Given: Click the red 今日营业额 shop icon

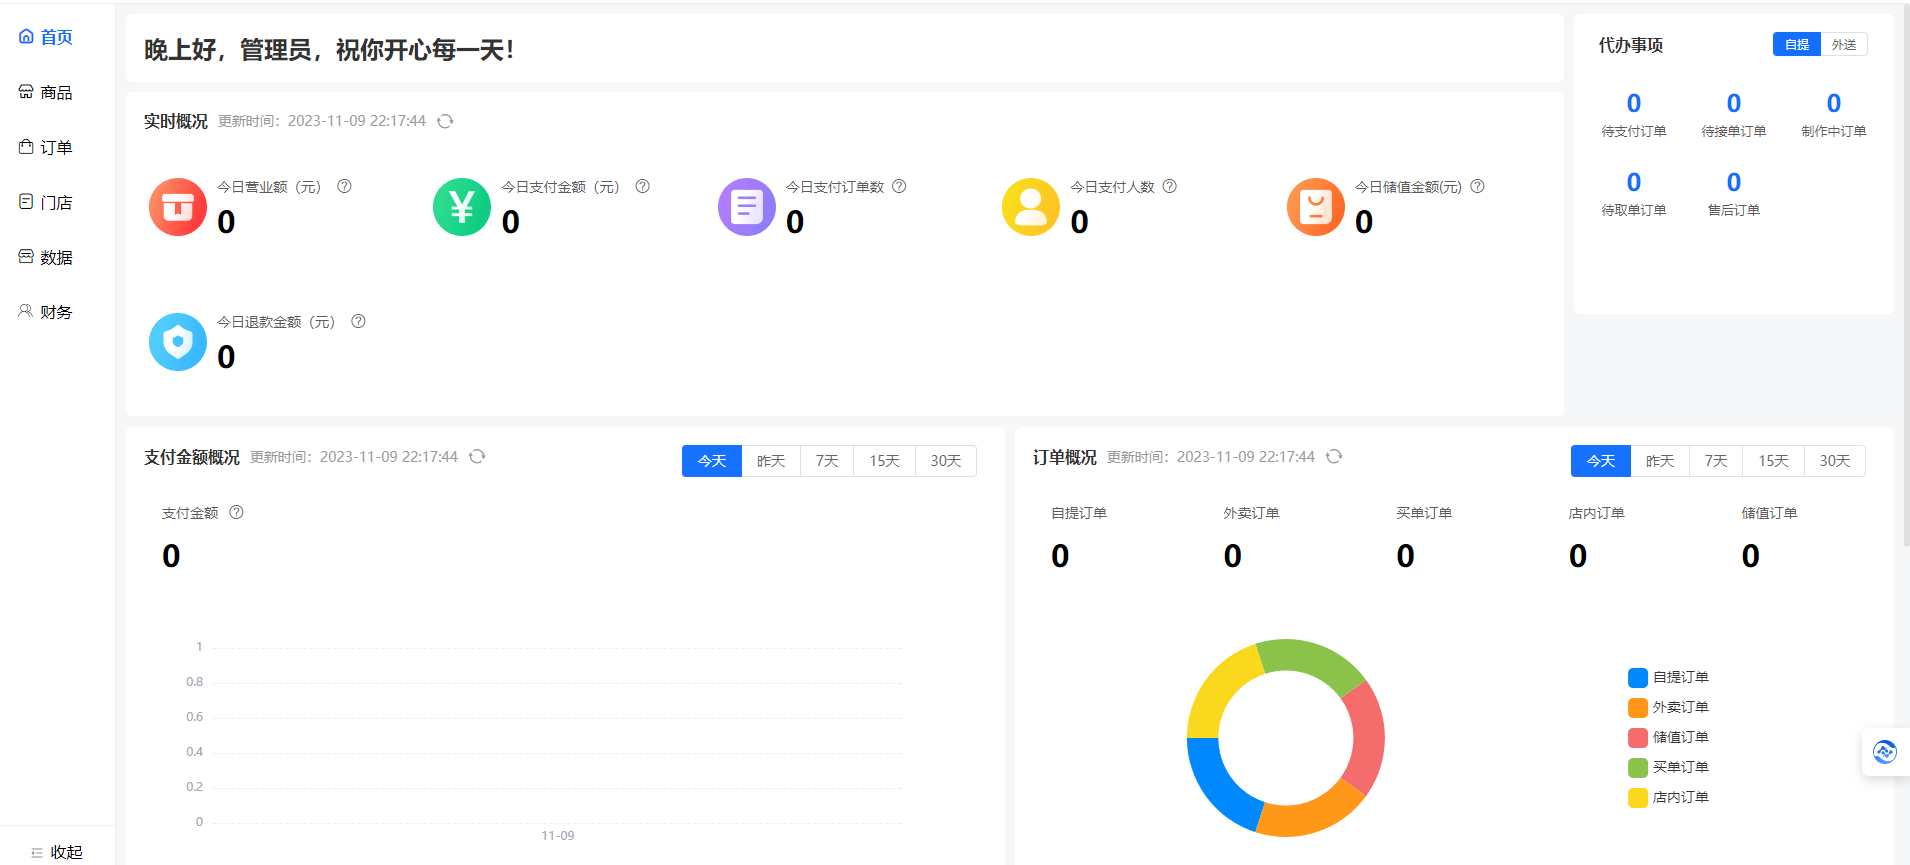Looking at the screenshot, I should (x=178, y=207).
